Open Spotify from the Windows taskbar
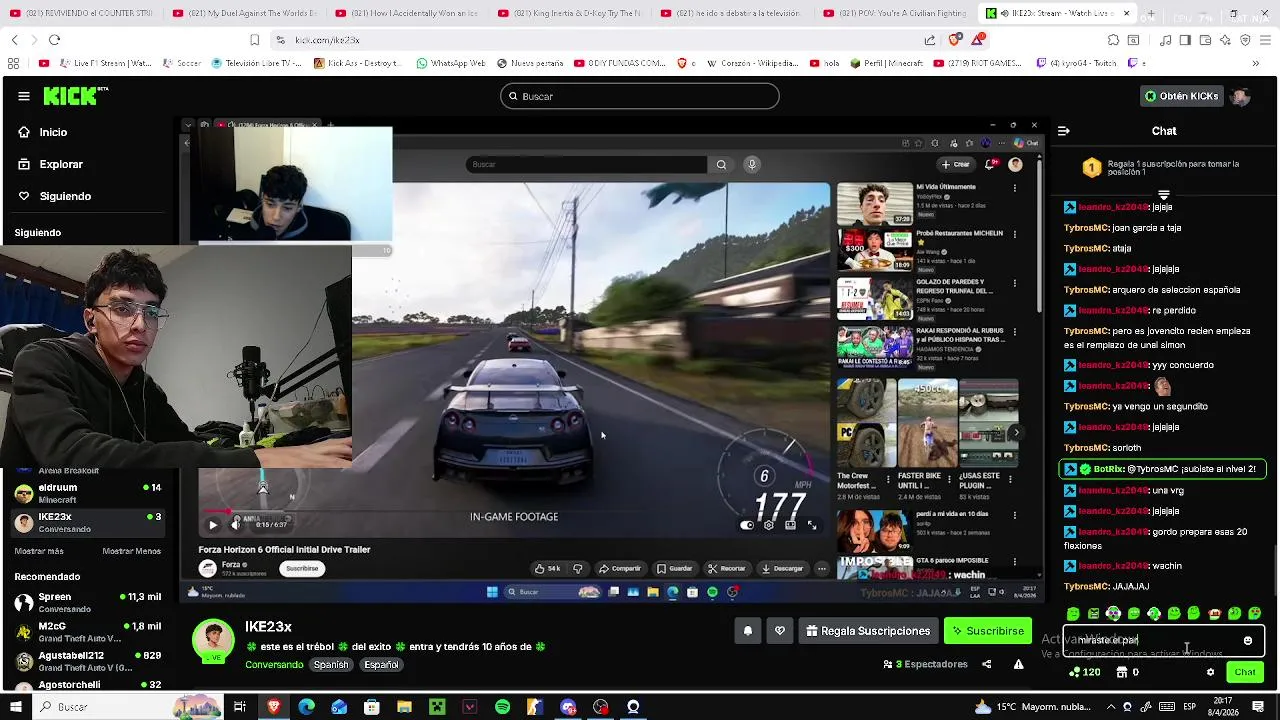This screenshot has width=1280, height=720. pyautogui.click(x=502, y=707)
